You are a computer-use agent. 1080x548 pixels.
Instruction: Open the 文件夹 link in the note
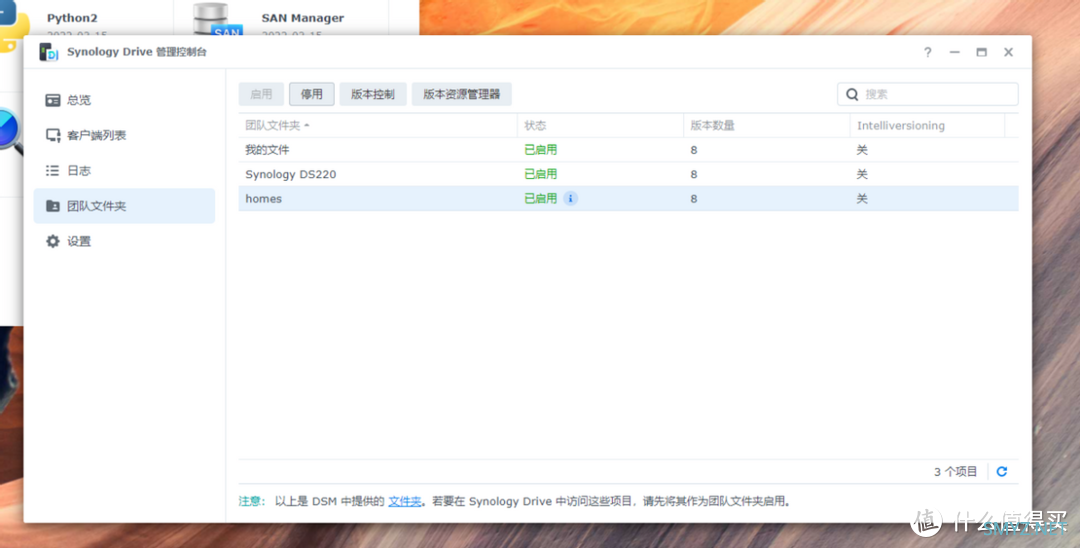coord(404,501)
